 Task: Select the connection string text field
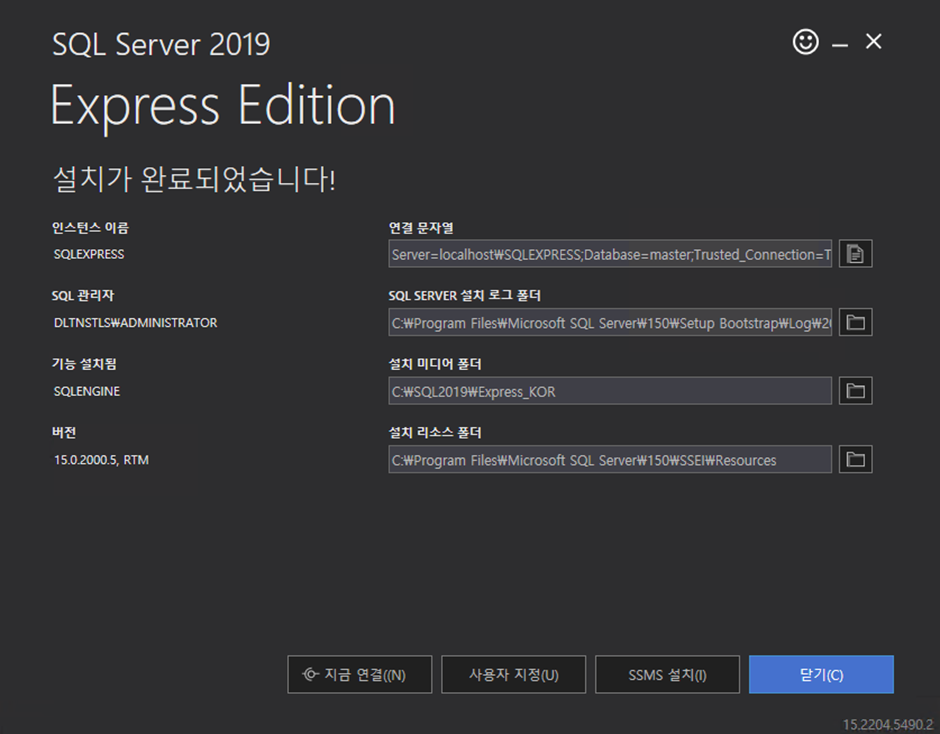click(x=610, y=254)
